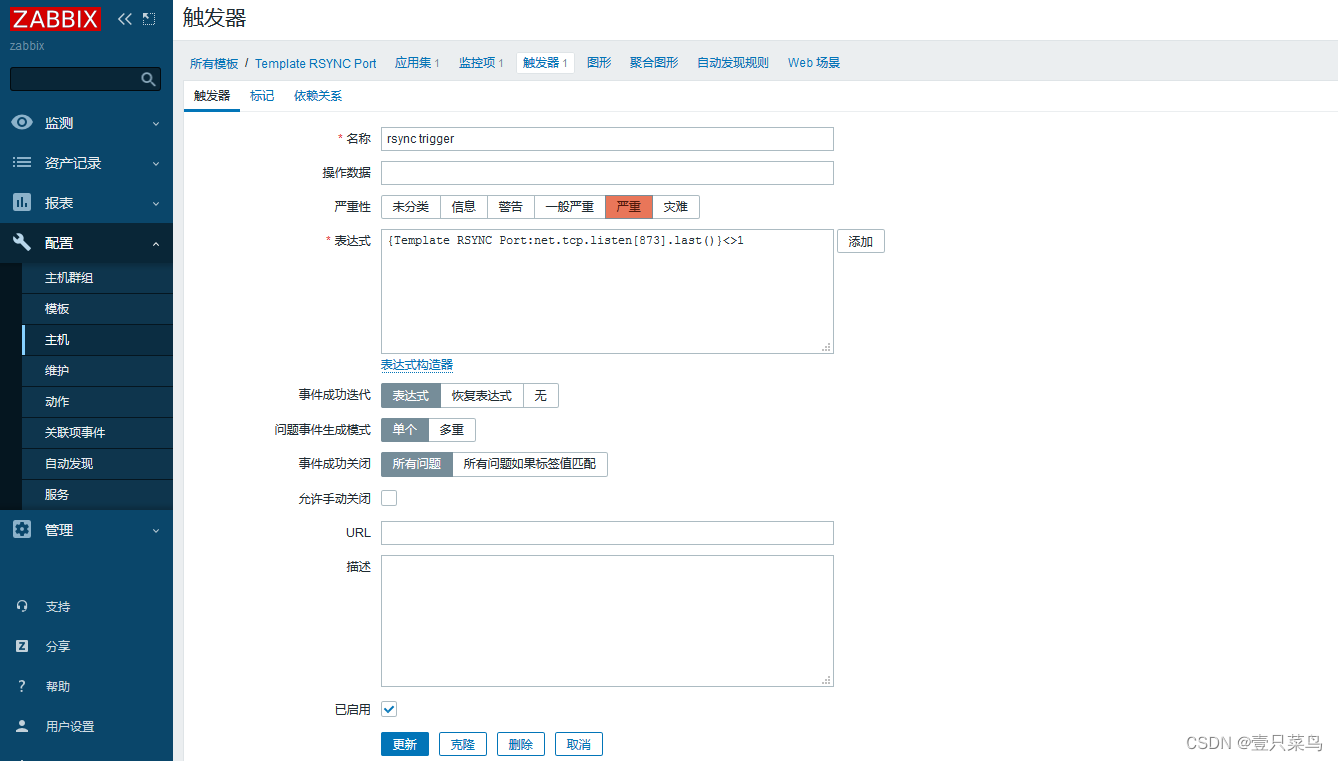The height and width of the screenshot is (761, 1338).
Task: Set severity to 信息
Action: point(464,207)
